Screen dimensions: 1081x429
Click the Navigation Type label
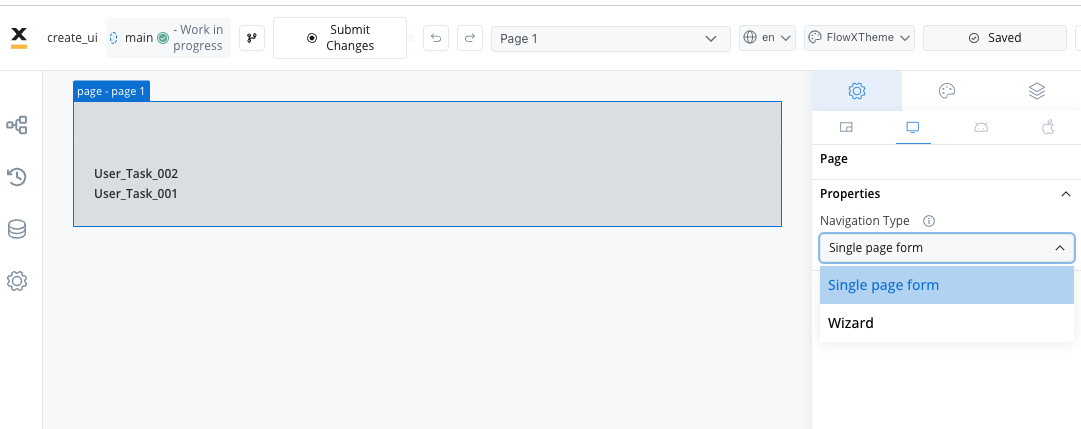coord(865,221)
